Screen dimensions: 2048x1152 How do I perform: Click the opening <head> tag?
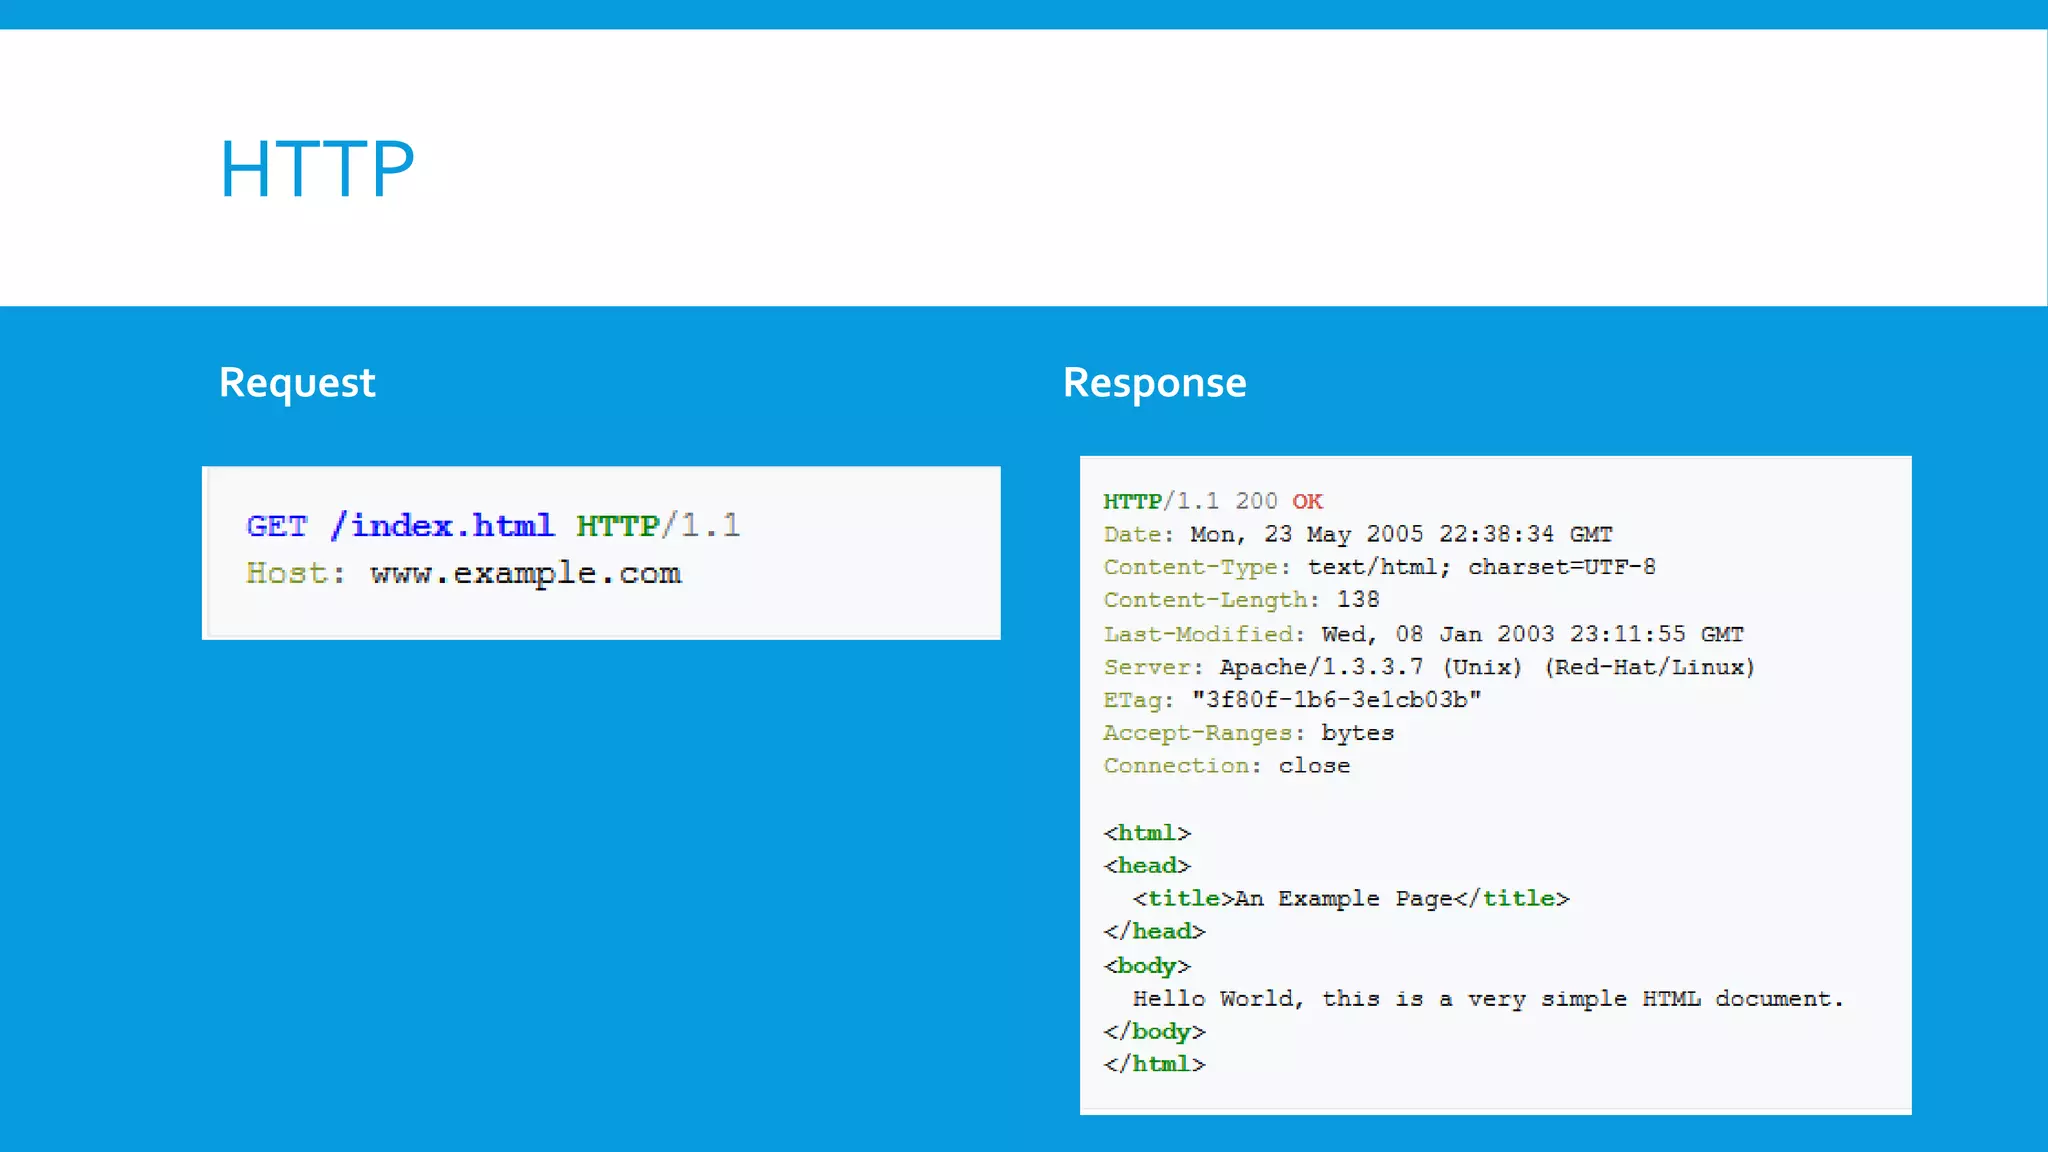[1147, 866]
